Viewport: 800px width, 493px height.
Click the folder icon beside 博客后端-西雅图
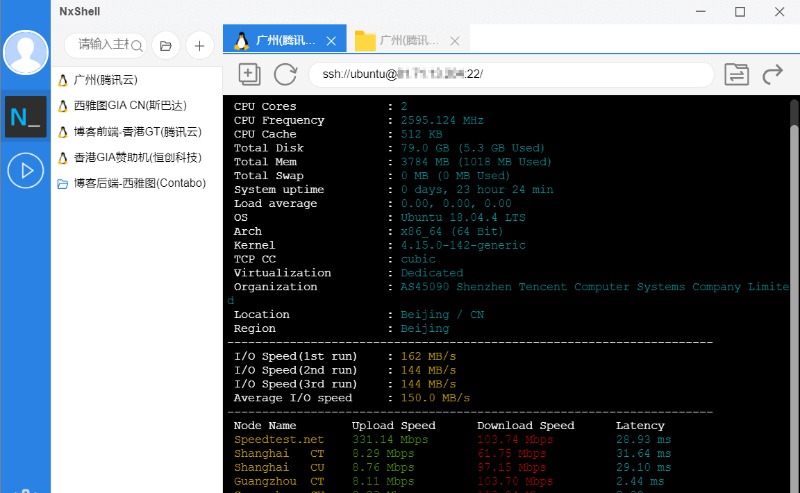(x=63, y=184)
